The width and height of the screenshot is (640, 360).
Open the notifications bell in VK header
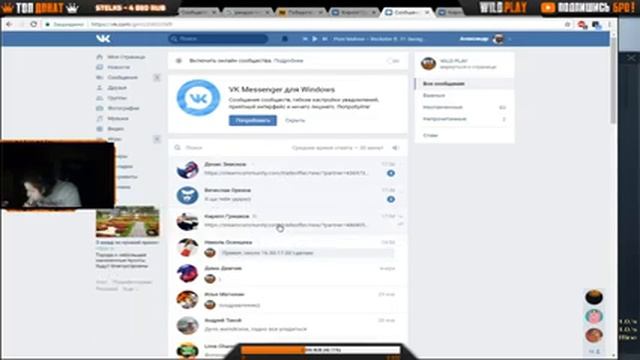284,39
